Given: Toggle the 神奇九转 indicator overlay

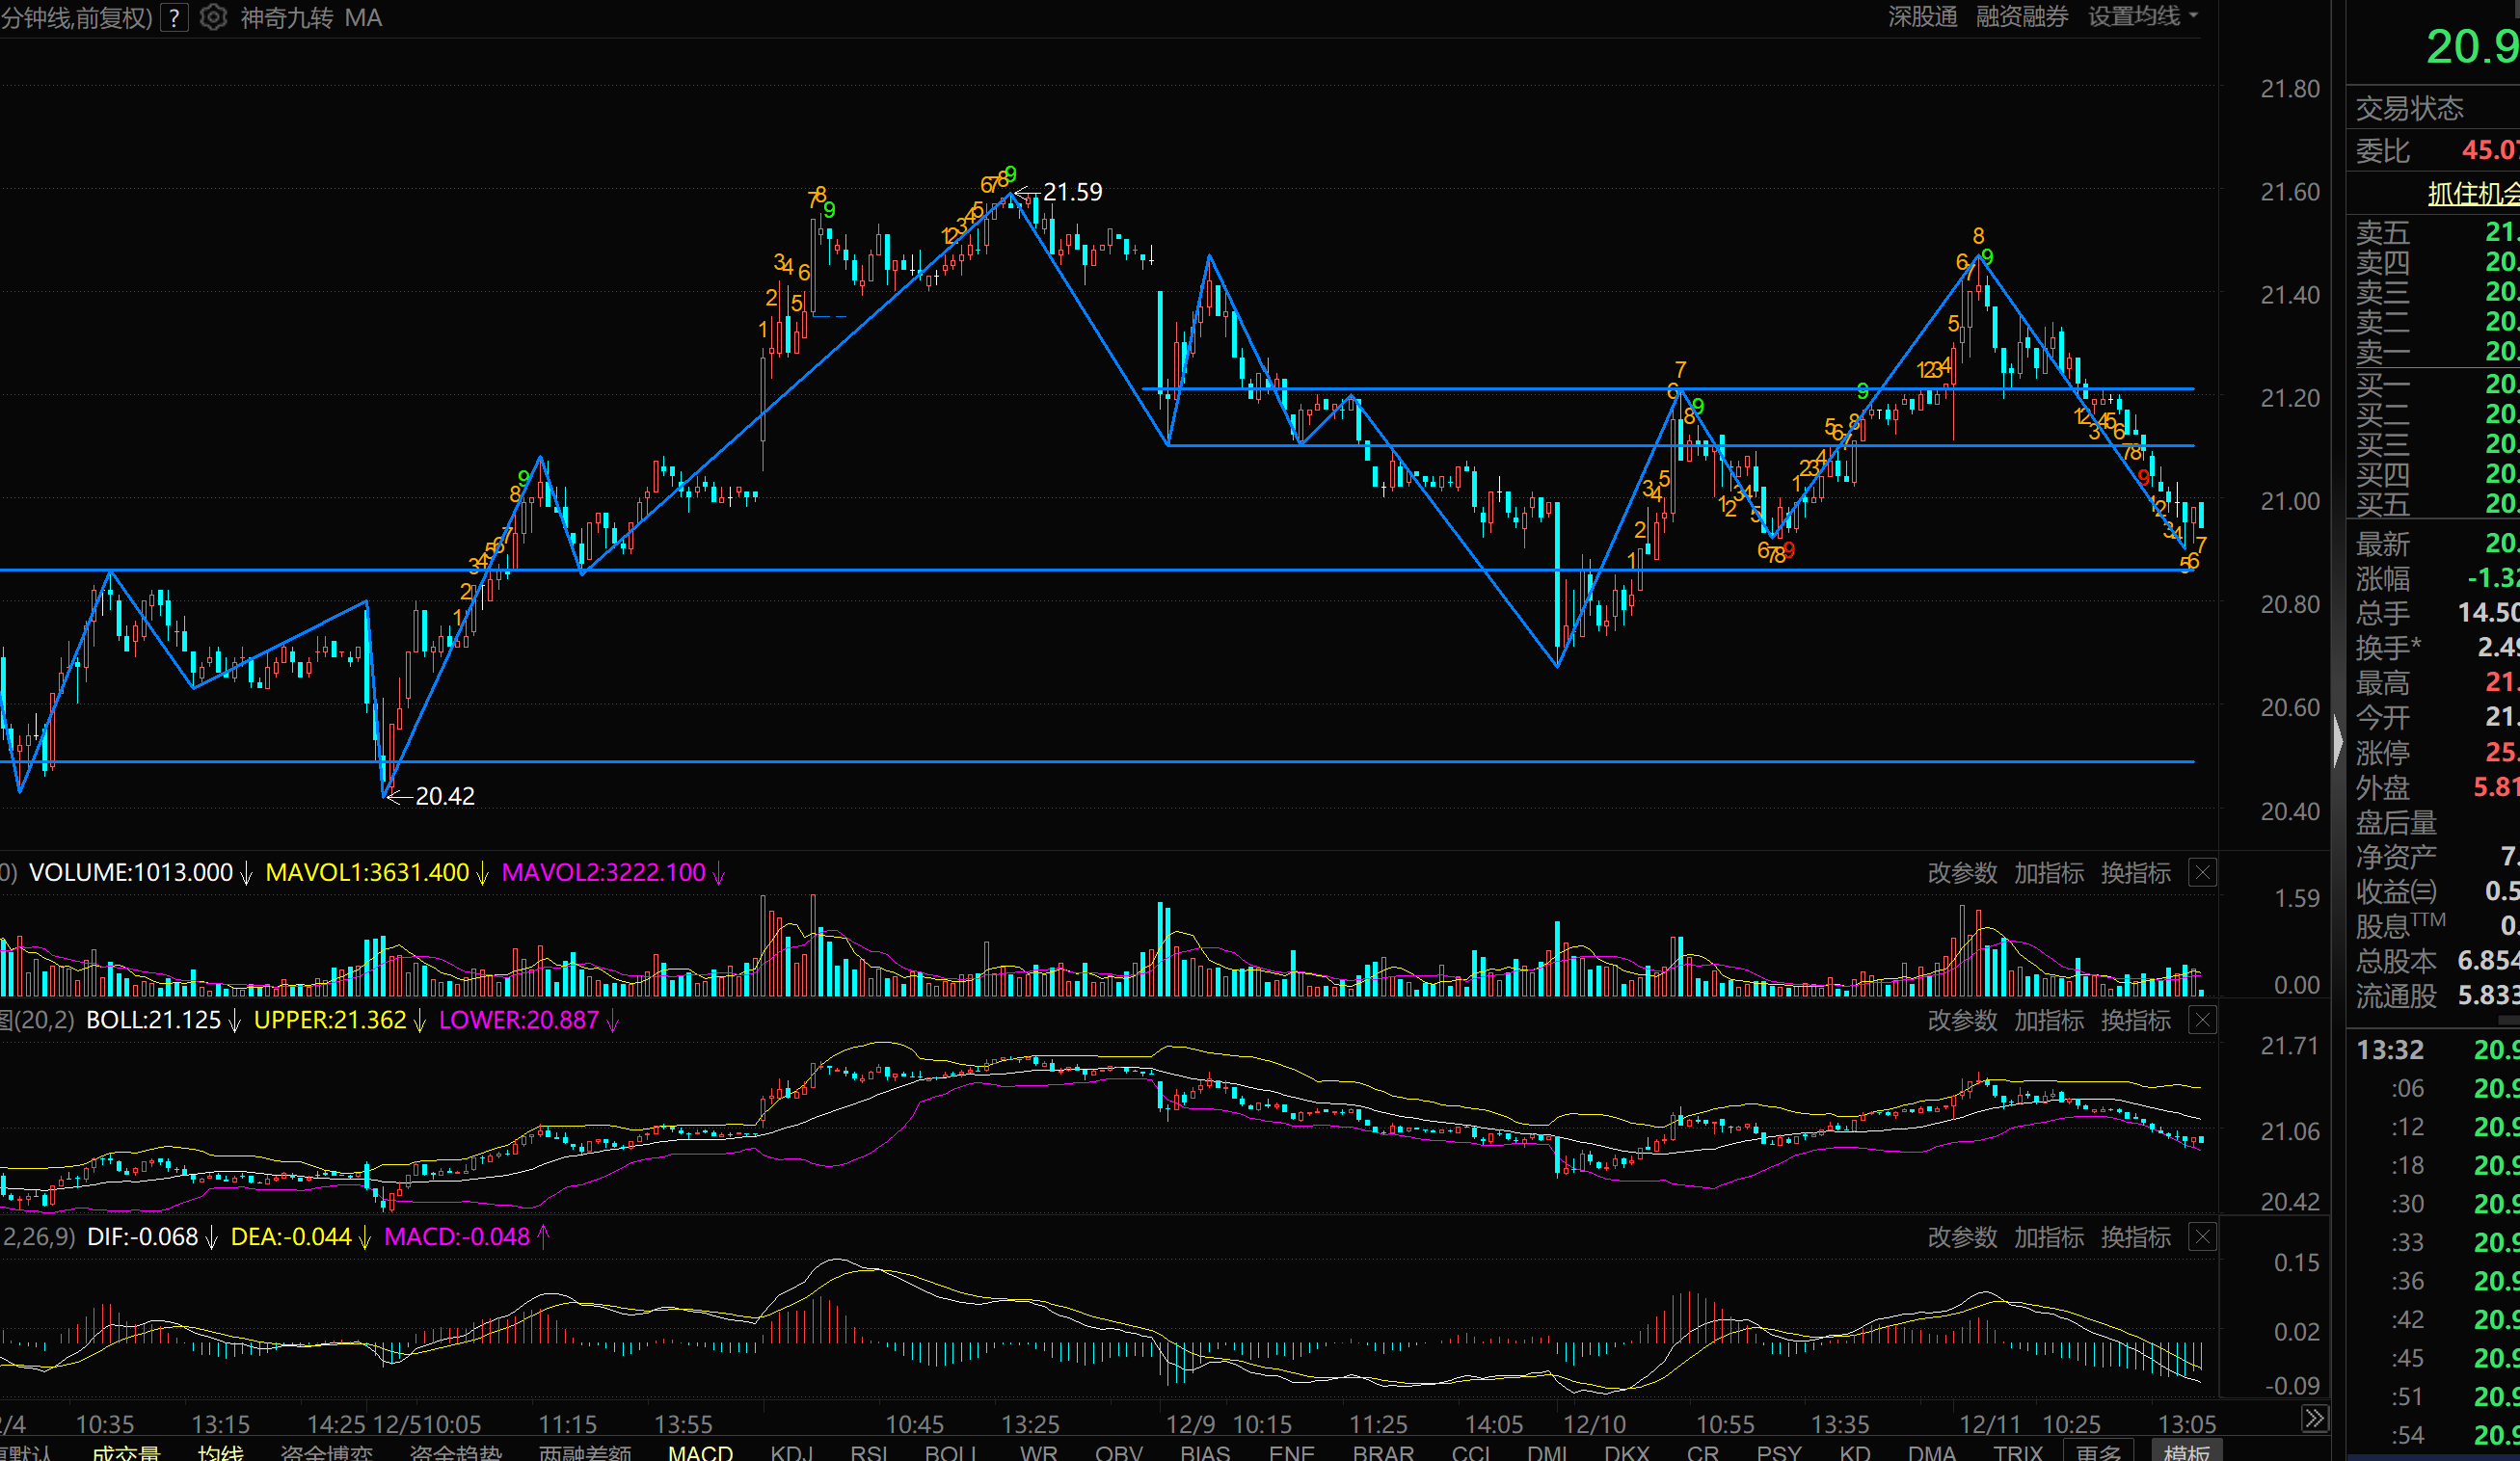Looking at the screenshot, I should click(x=287, y=18).
